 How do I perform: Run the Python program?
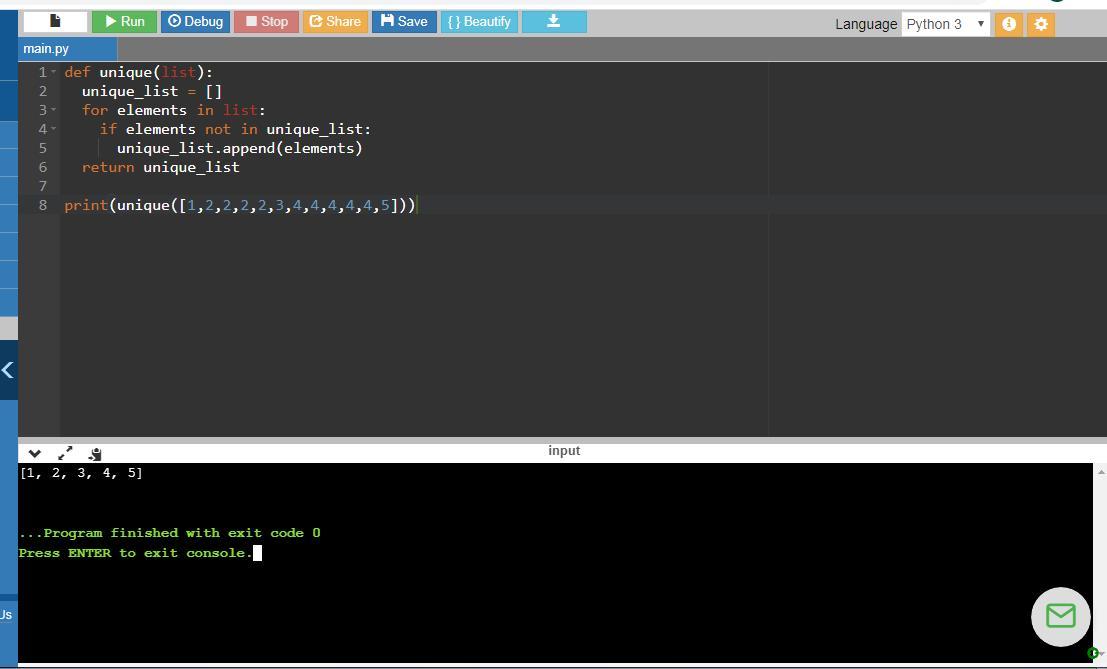[x=124, y=21]
